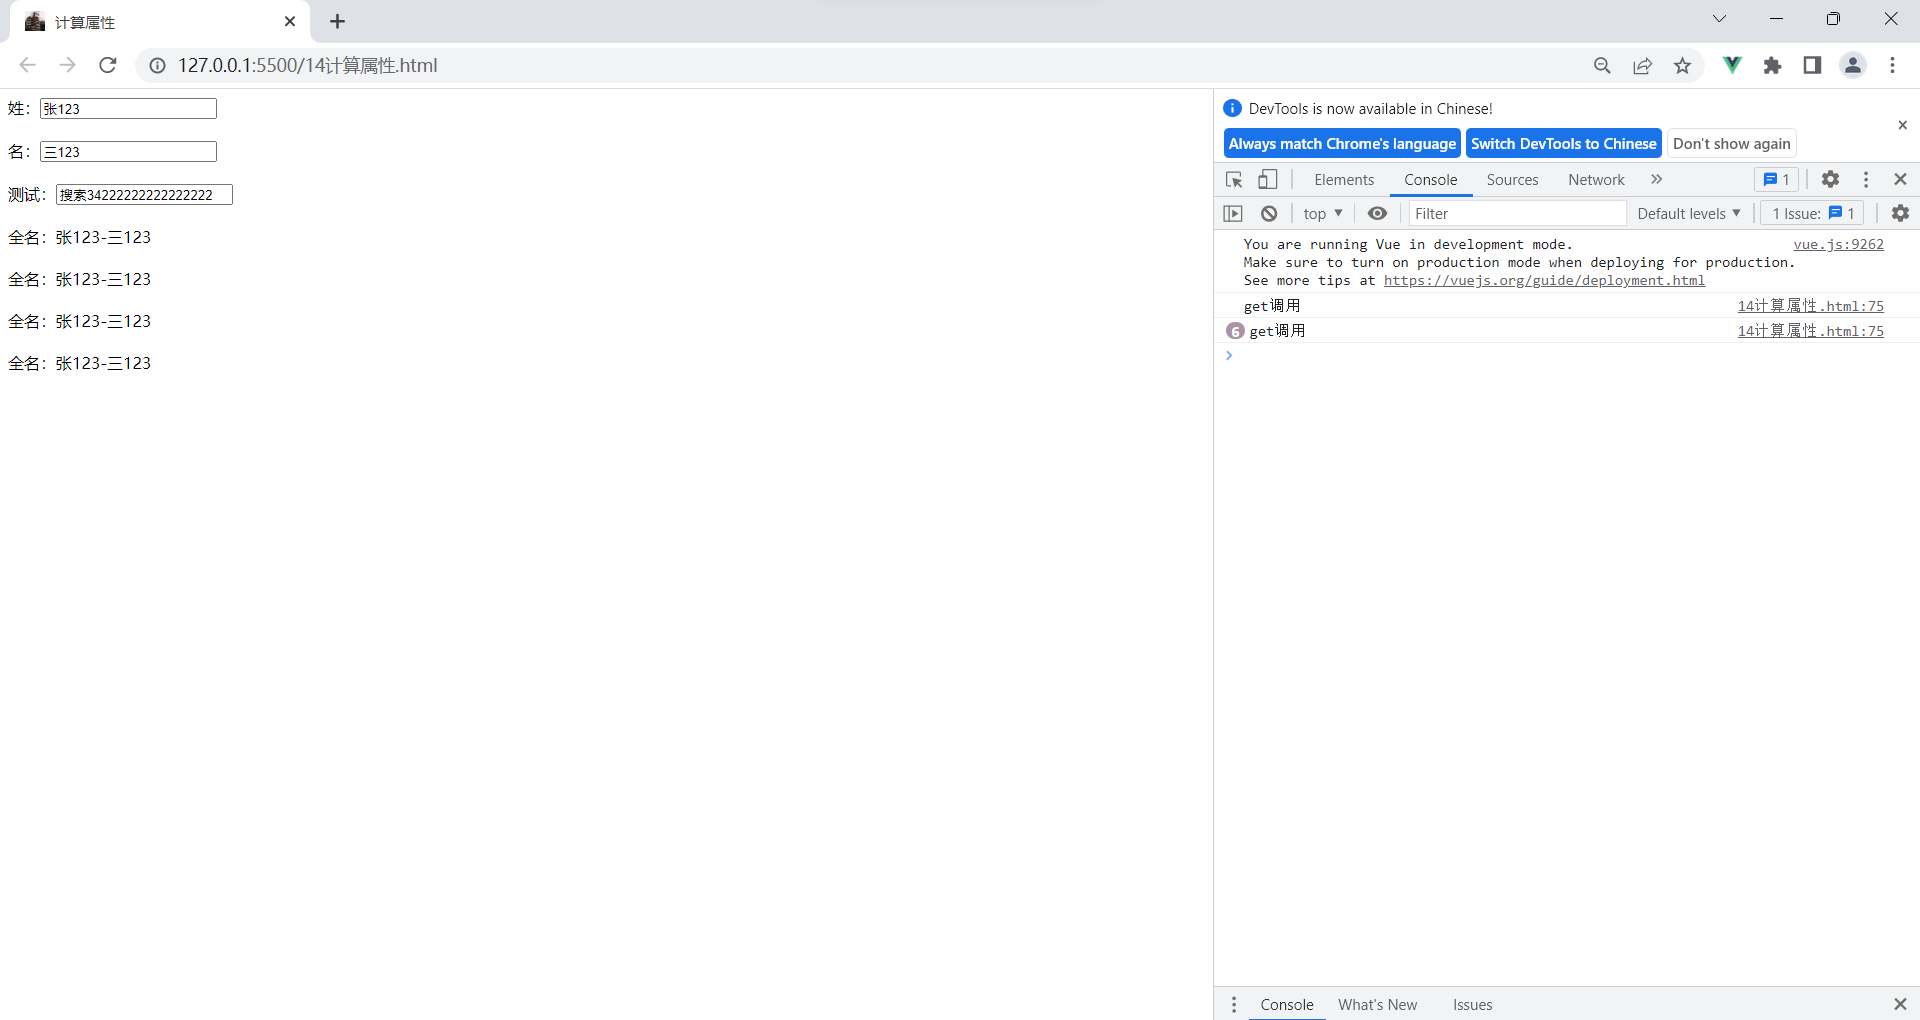Dismiss the DevTools language infobar
This screenshot has width=1920, height=1020.
(1902, 125)
